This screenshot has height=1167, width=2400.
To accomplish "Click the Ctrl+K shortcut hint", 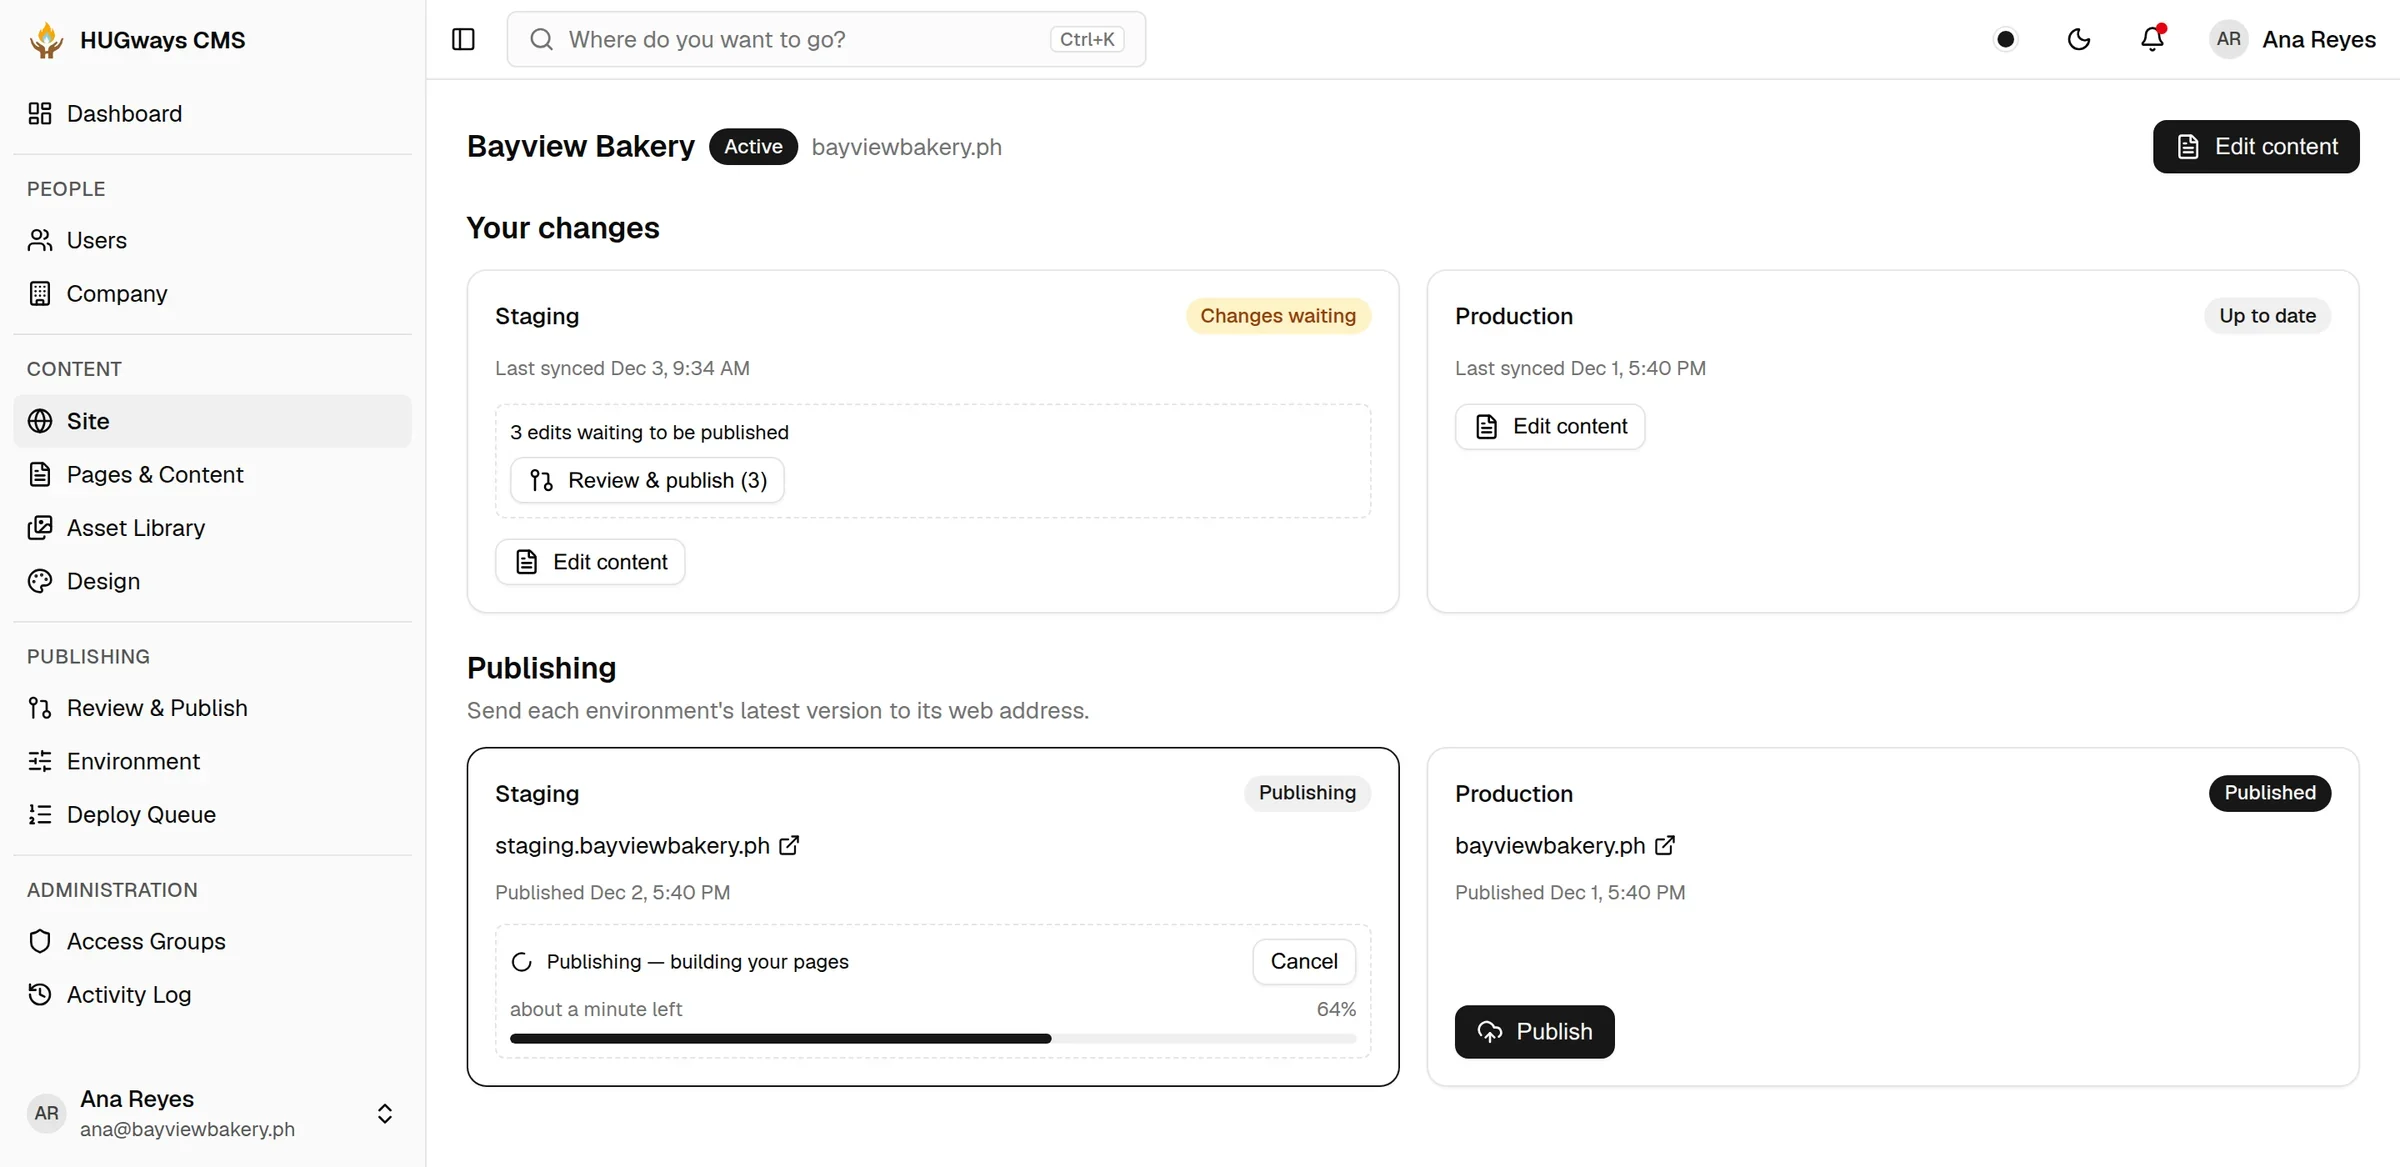I will [1087, 39].
